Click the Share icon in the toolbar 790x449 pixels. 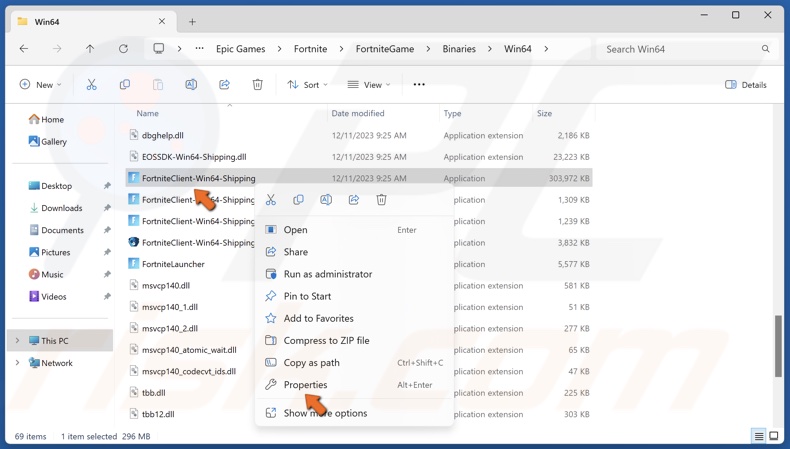point(224,85)
